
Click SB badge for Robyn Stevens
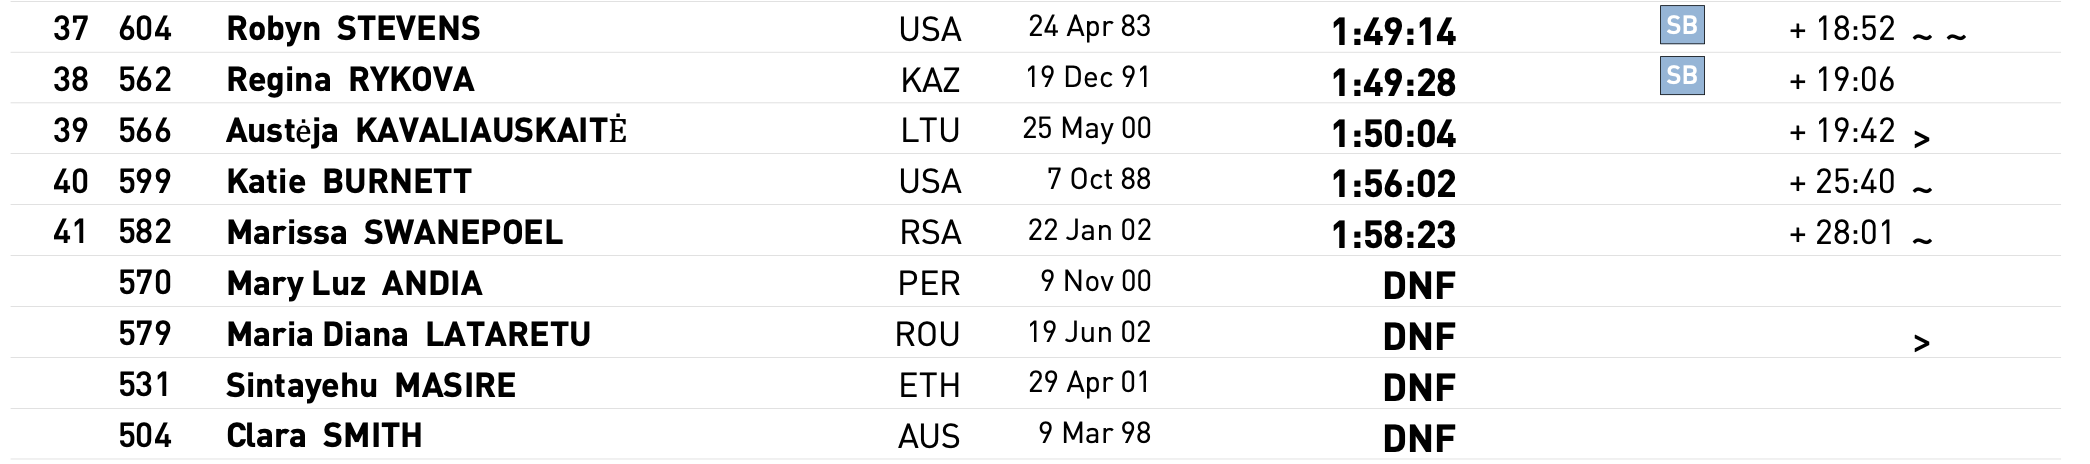pyautogui.click(x=1682, y=26)
